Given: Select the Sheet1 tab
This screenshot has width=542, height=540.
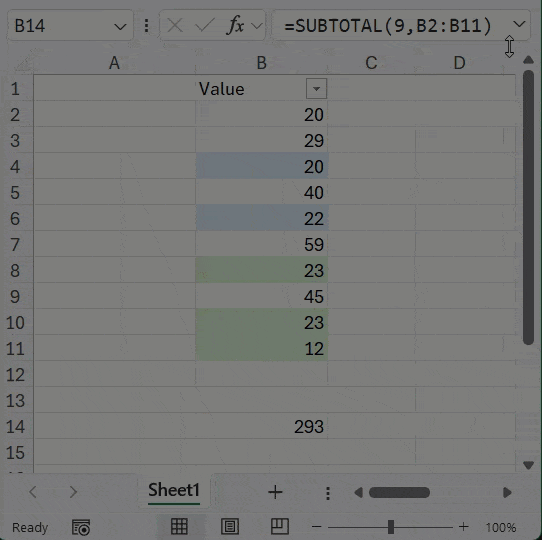Looking at the screenshot, I should pyautogui.click(x=174, y=490).
